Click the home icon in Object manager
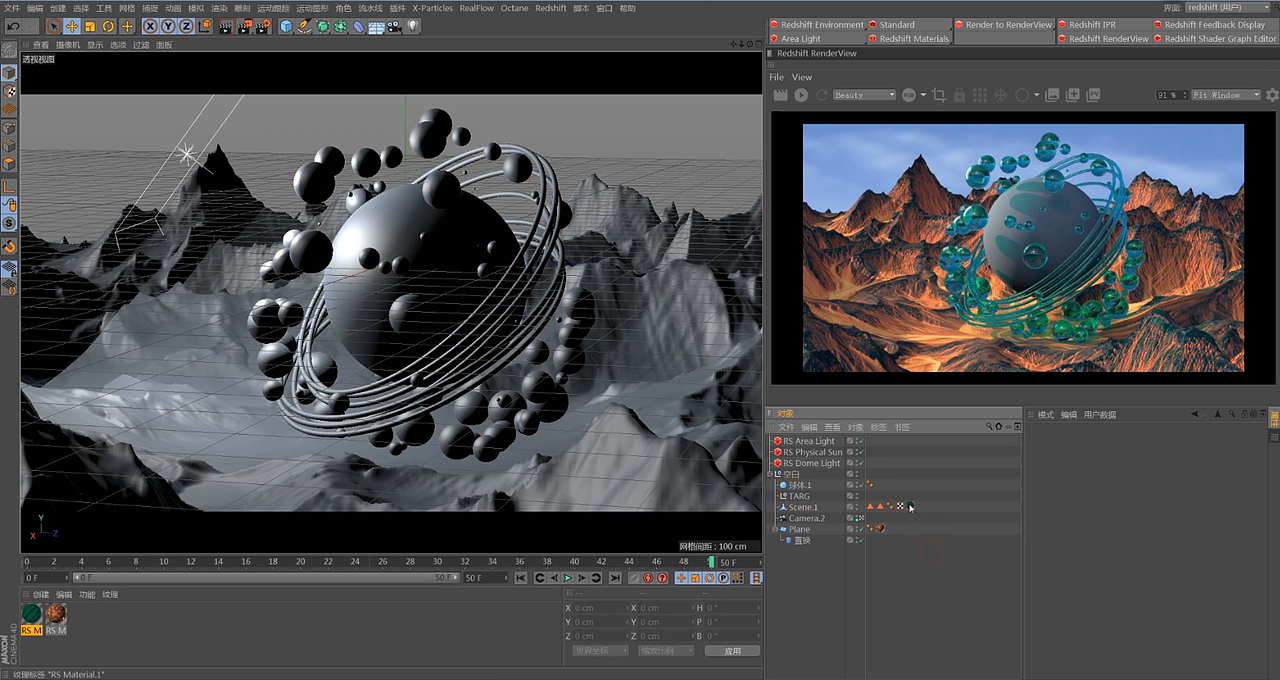Viewport: 1280px width, 680px height. tap(998, 426)
